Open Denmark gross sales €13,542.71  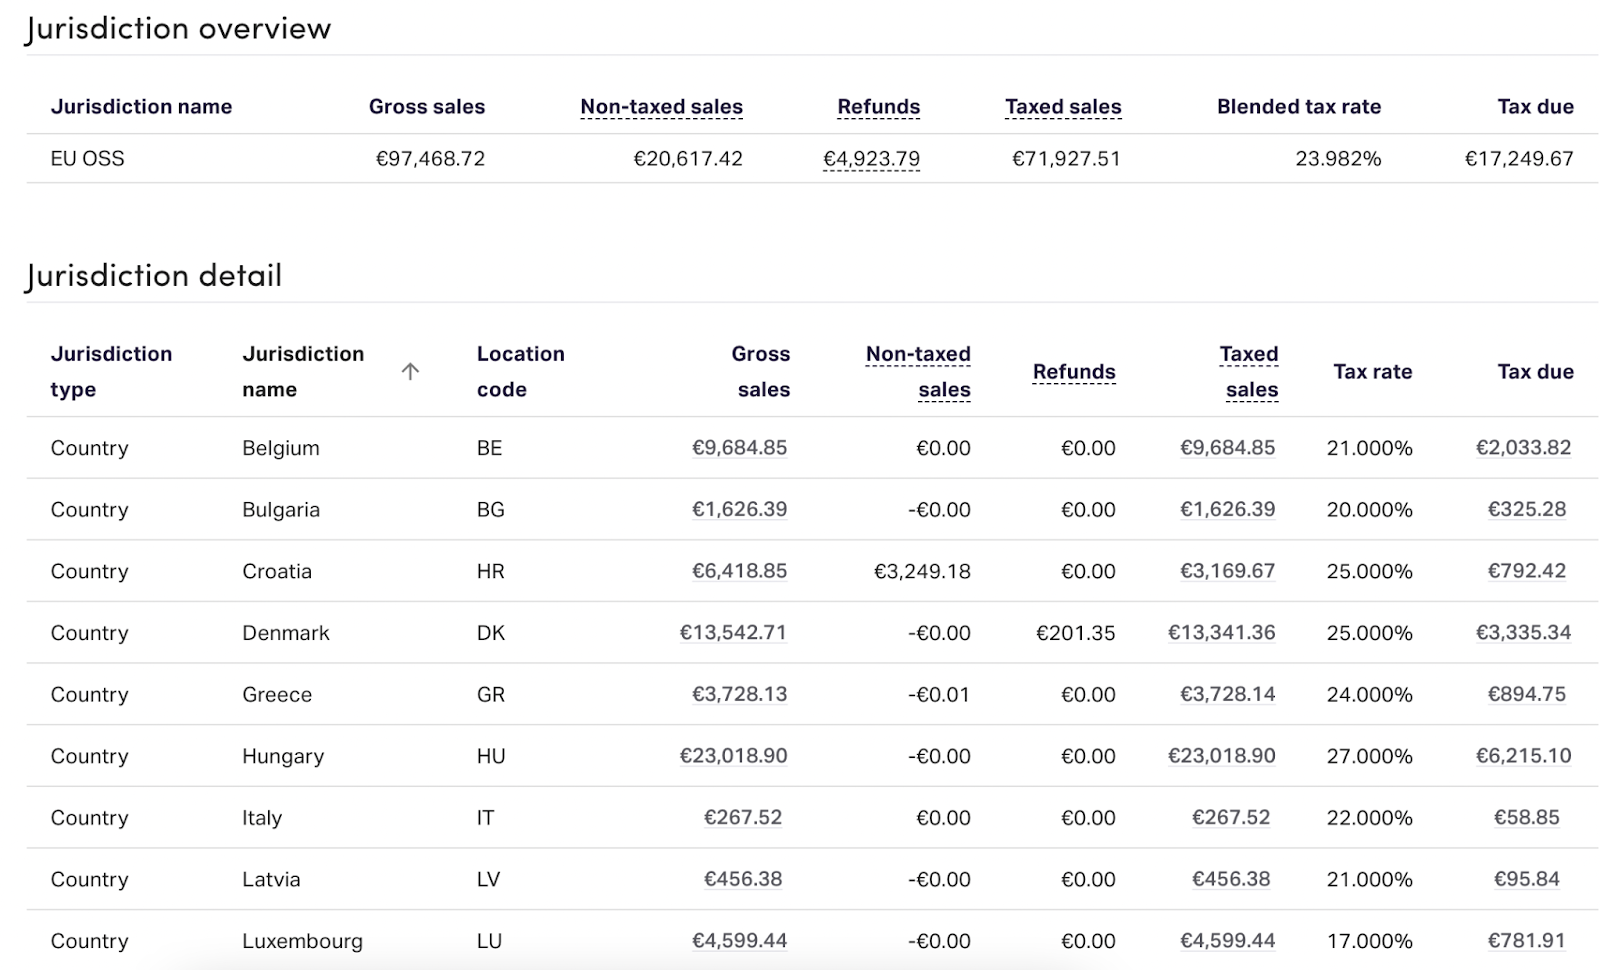733,633
